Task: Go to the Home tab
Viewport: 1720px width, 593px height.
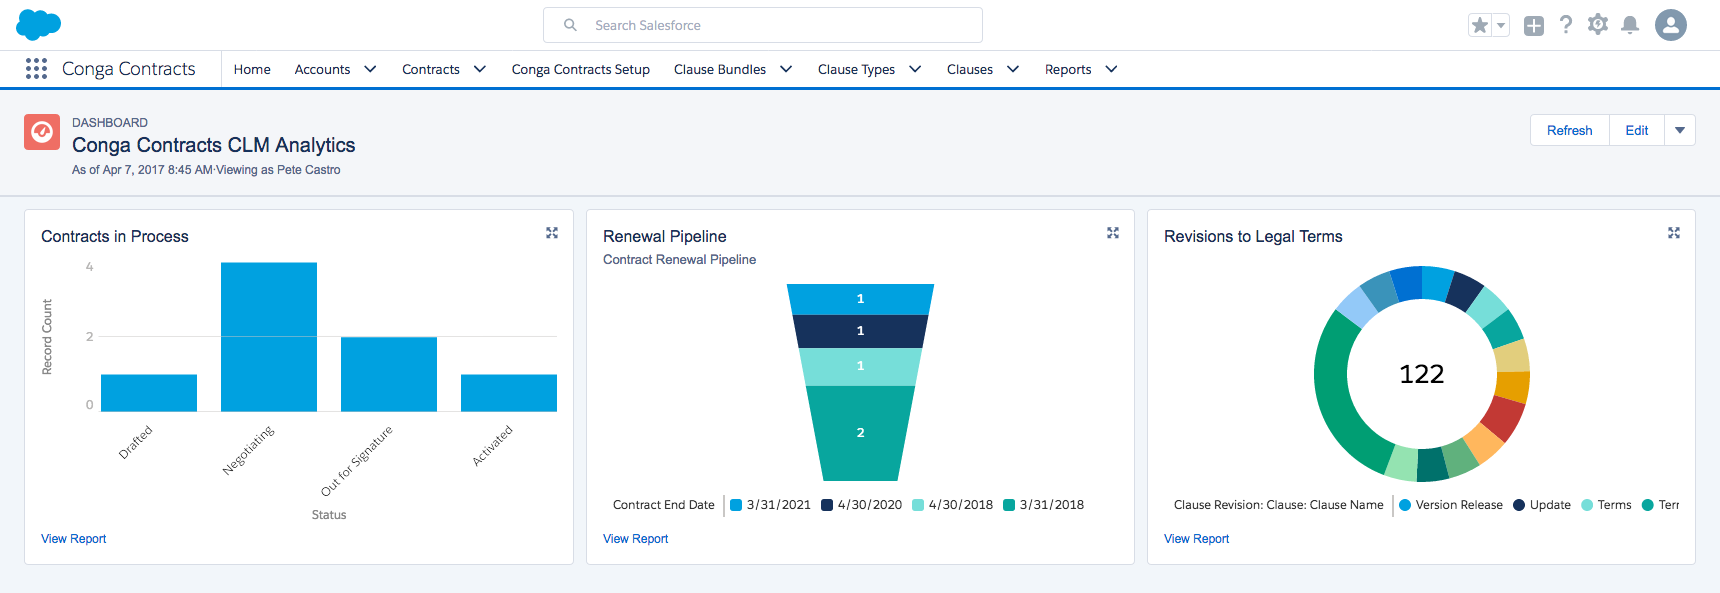Action: (x=252, y=69)
